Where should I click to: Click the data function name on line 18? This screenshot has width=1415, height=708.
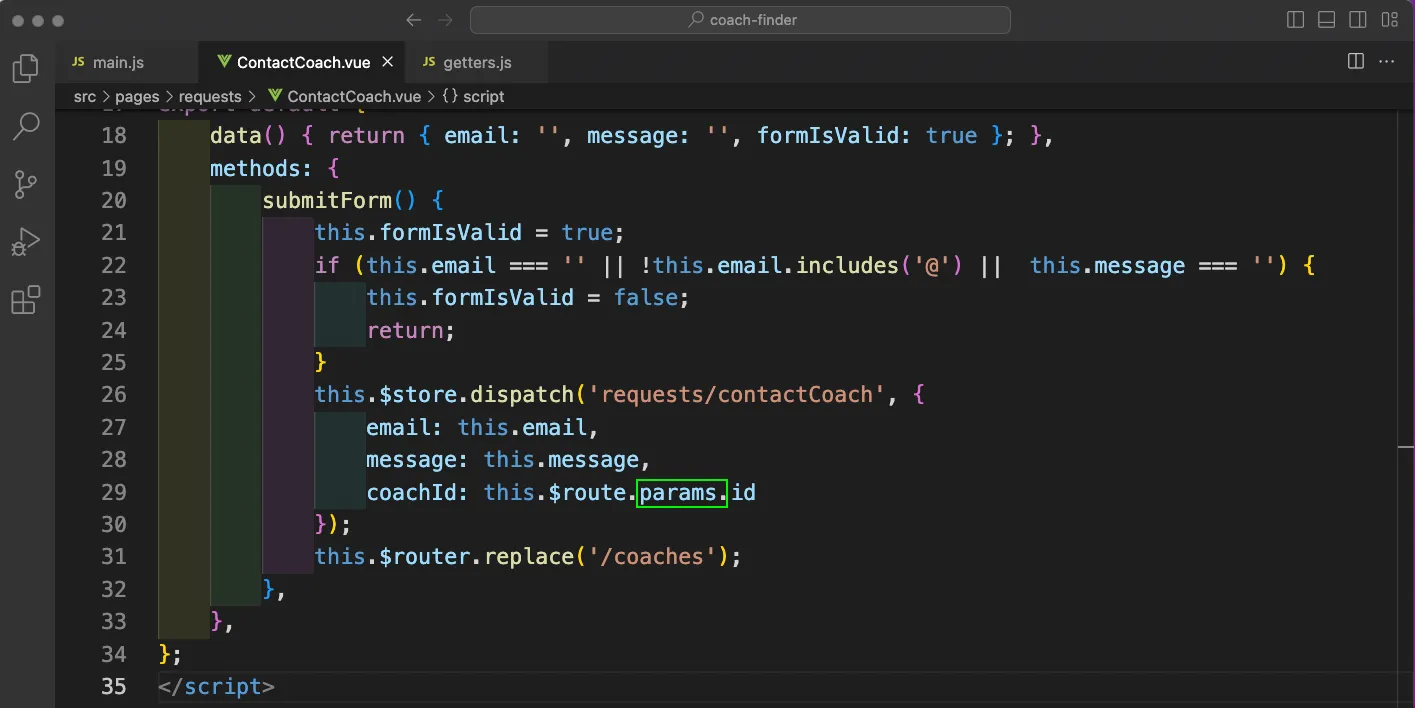pyautogui.click(x=236, y=136)
